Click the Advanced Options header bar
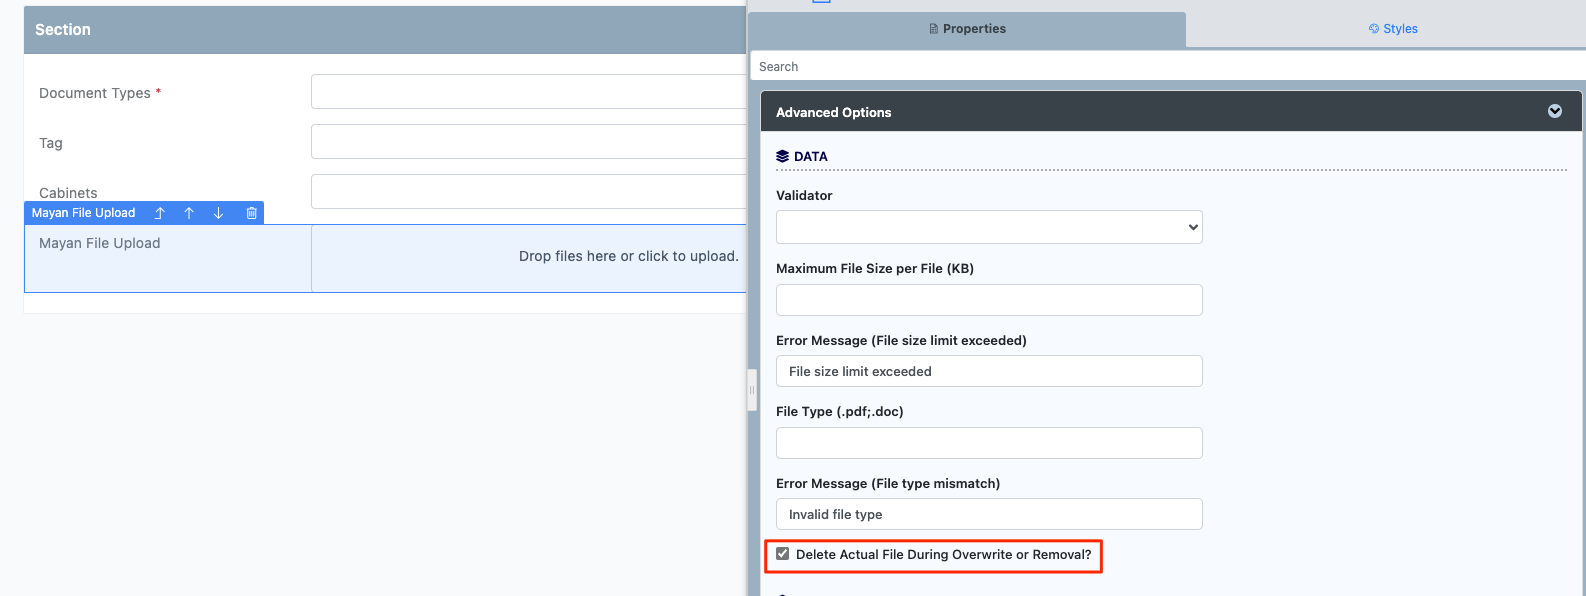Viewport: 1586px width, 596px height. pos(1171,112)
